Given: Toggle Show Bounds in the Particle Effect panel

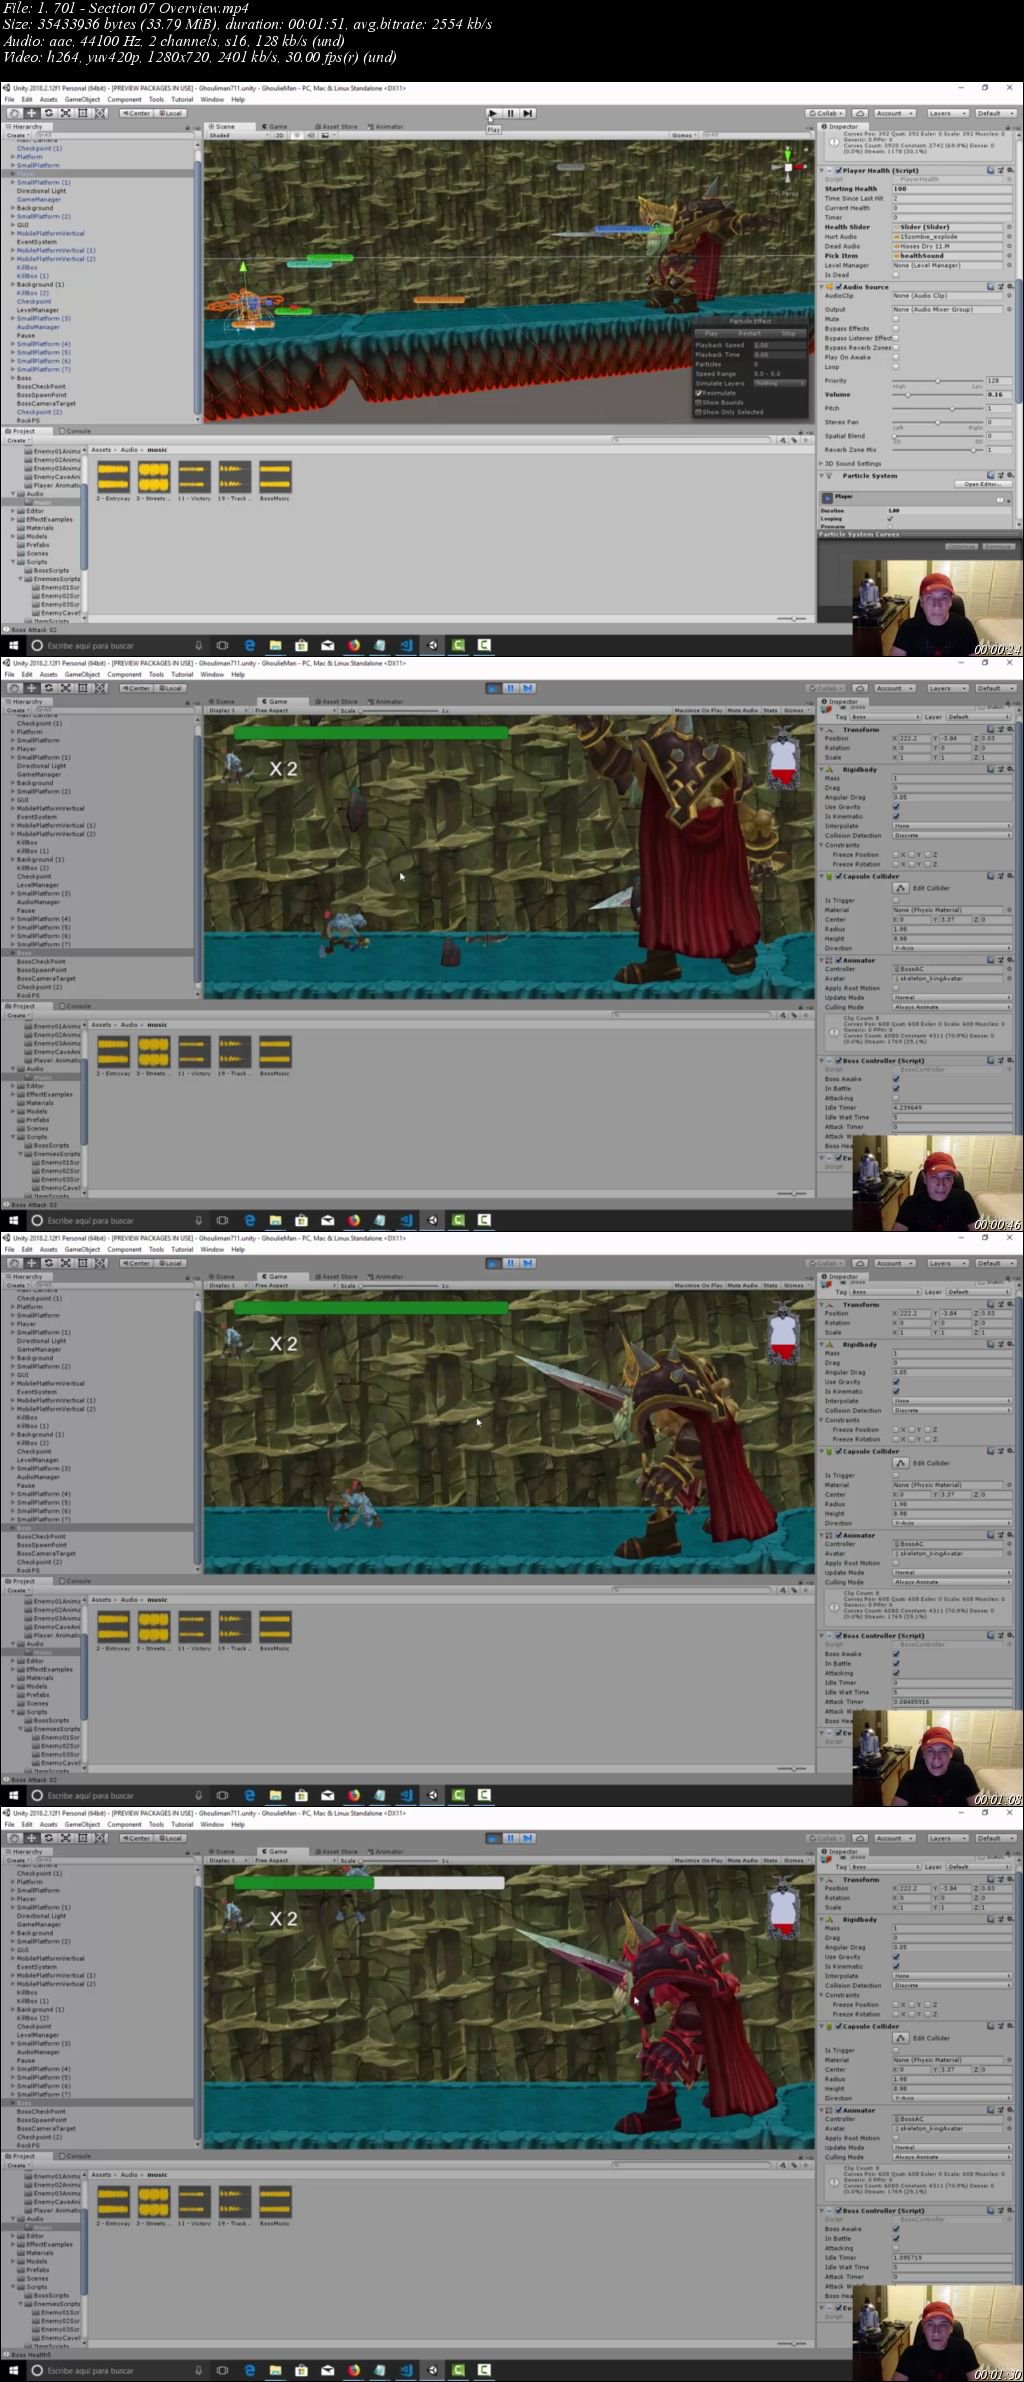Looking at the screenshot, I should (699, 402).
